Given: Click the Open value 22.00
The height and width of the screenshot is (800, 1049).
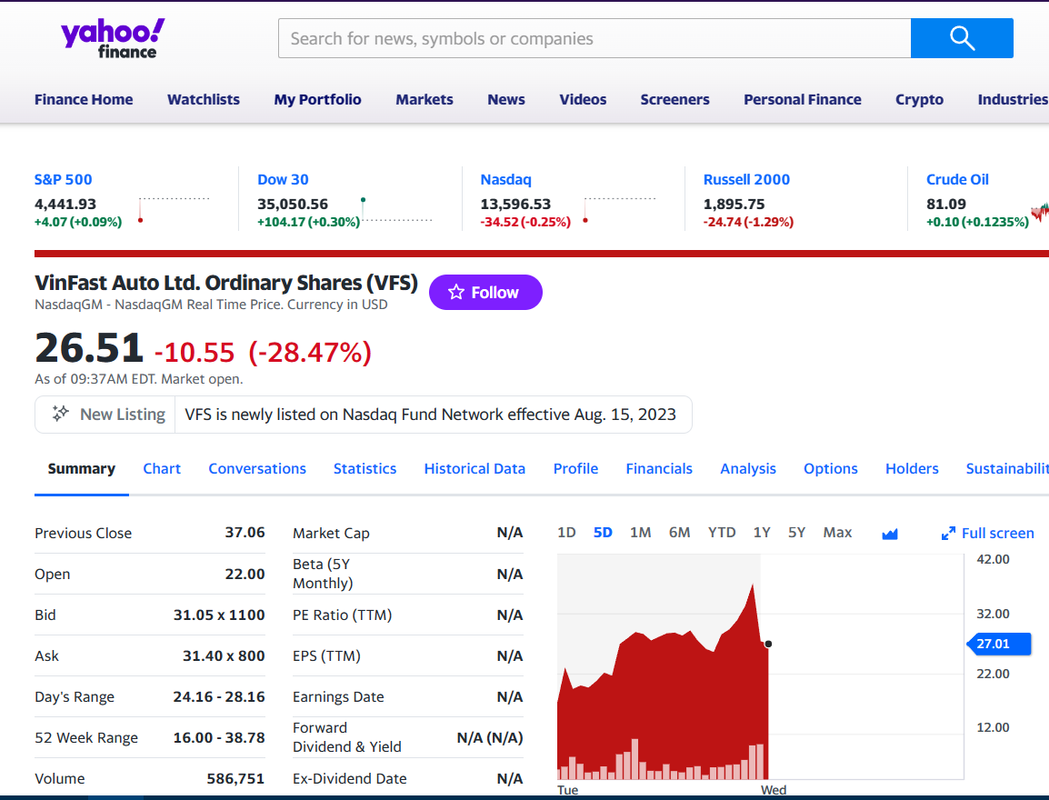Looking at the screenshot, I should (x=245, y=574).
